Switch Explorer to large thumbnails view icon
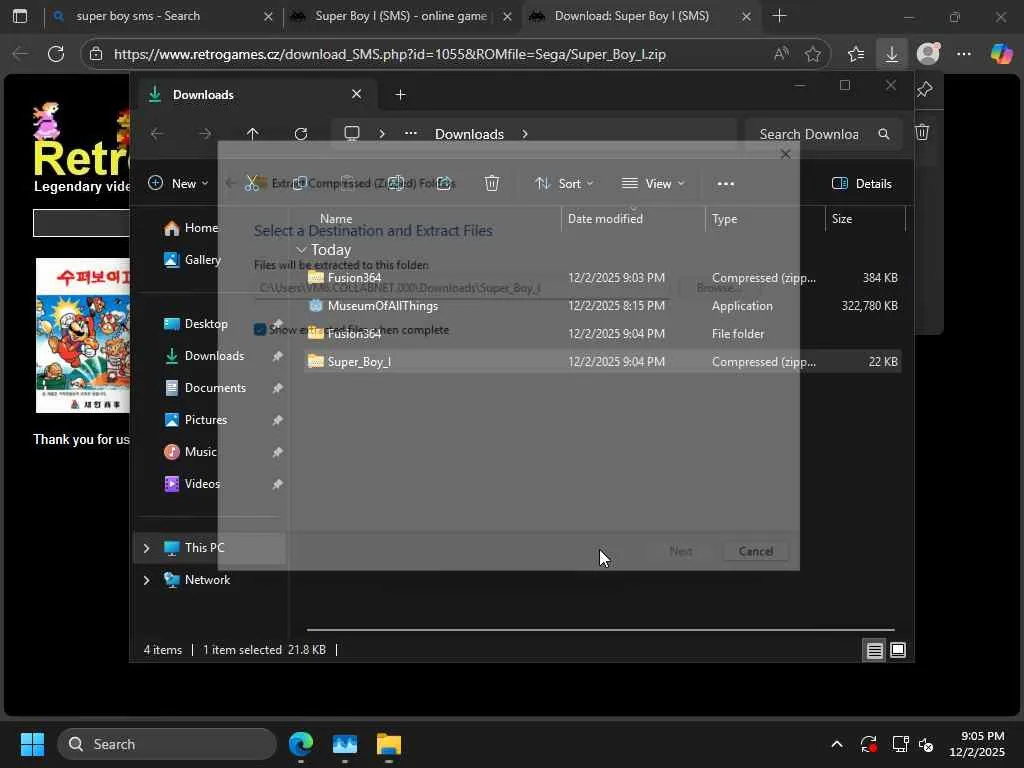This screenshot has height=768, width=1024. pyautogui.click(x=898, y=650)
